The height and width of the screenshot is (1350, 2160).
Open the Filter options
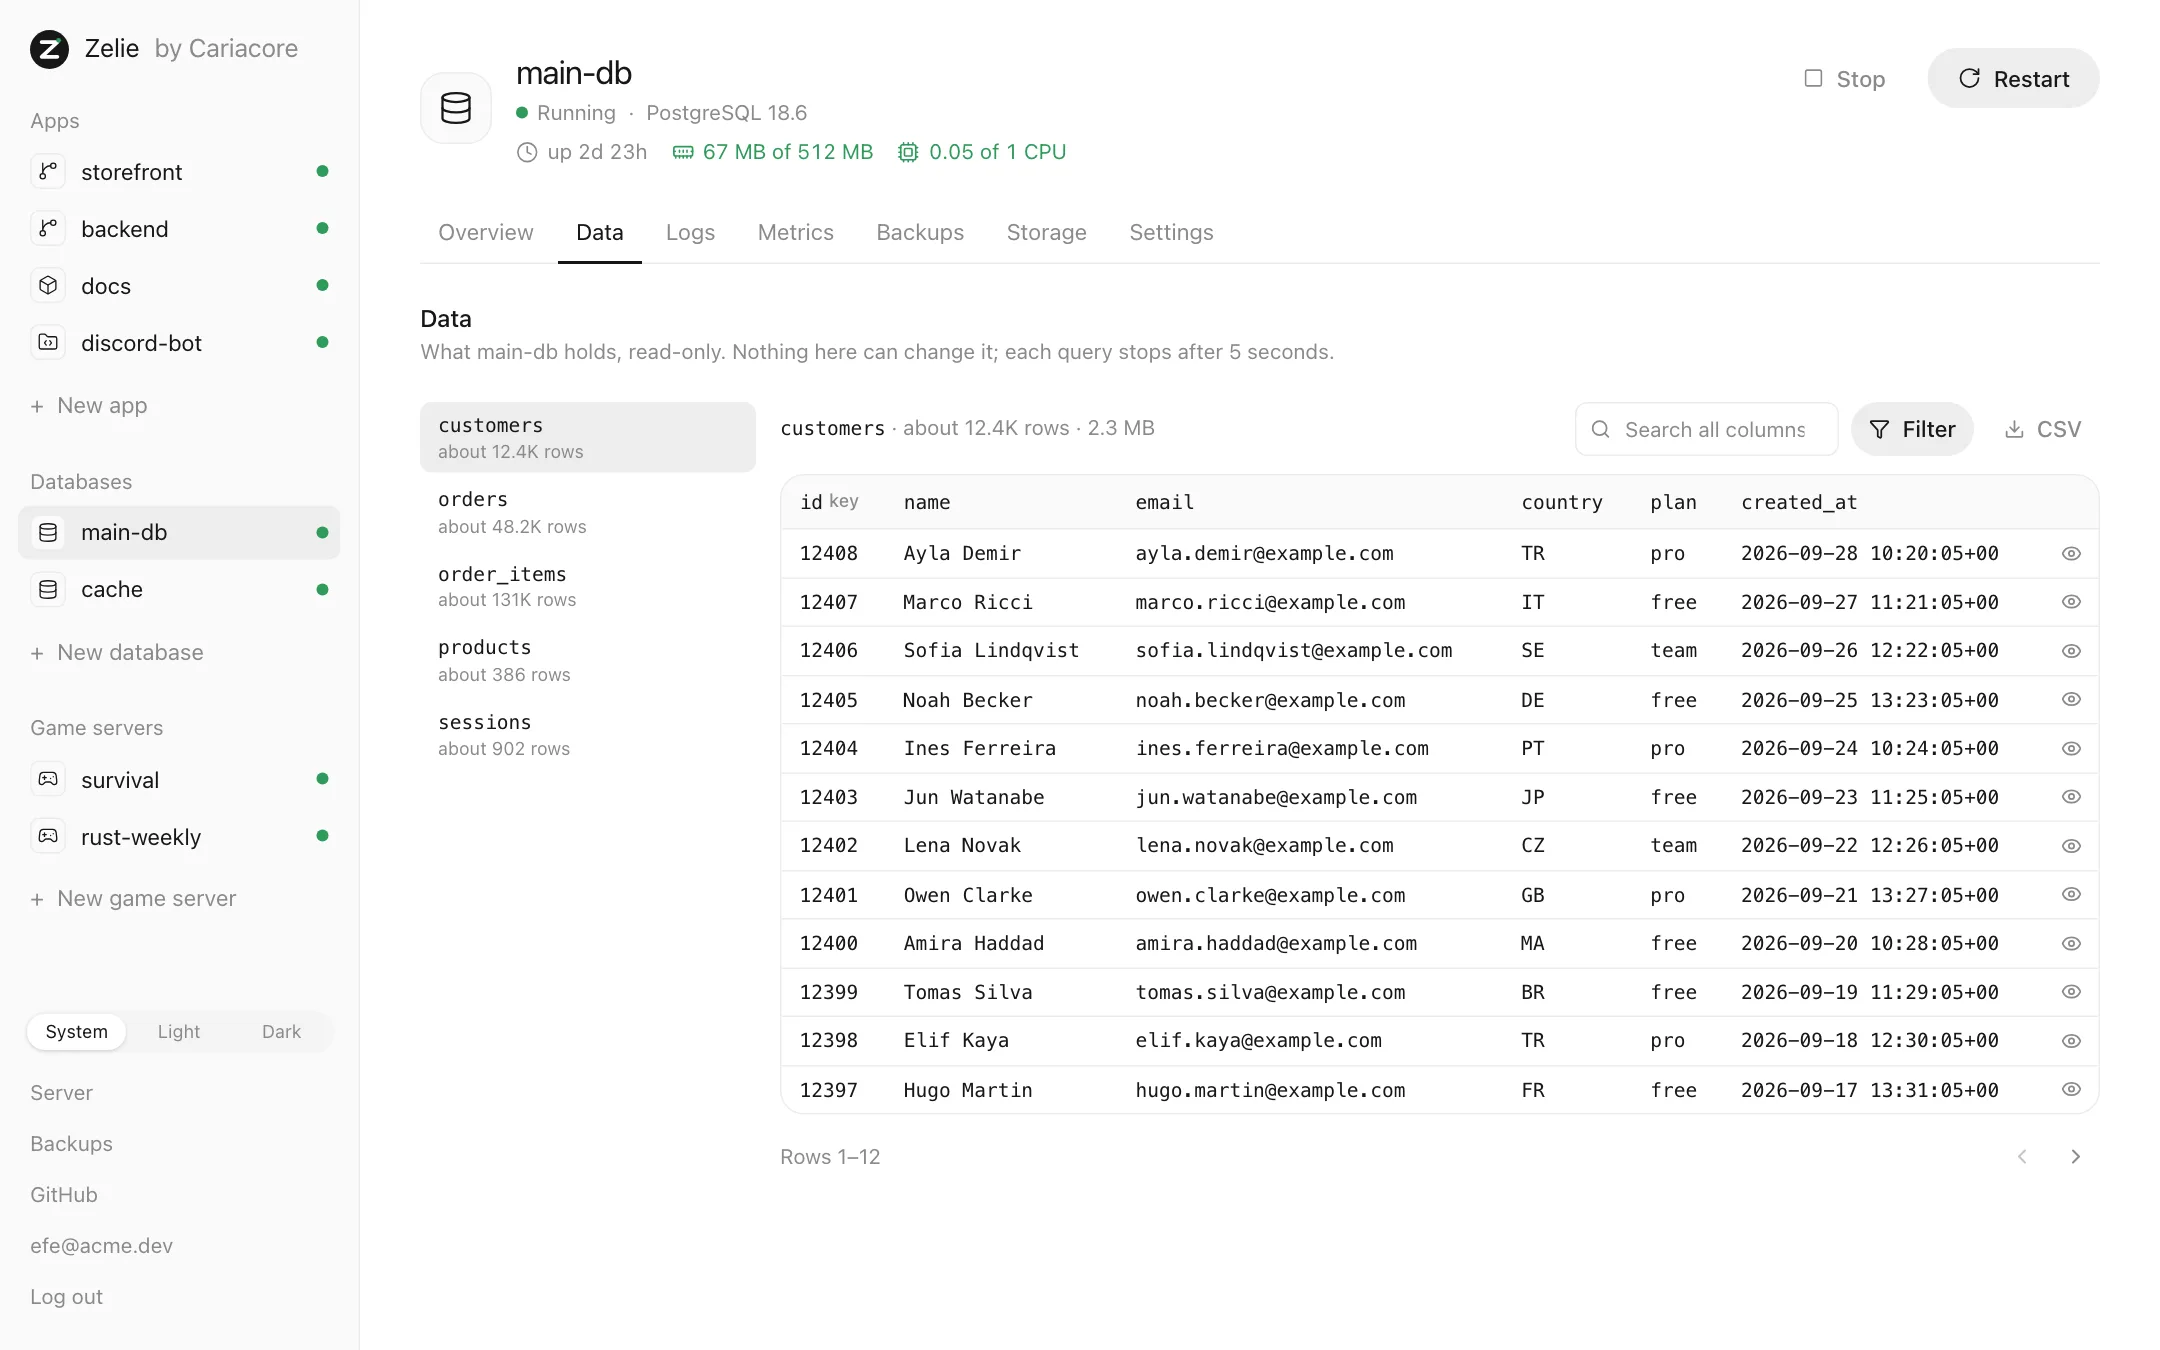1912,430
